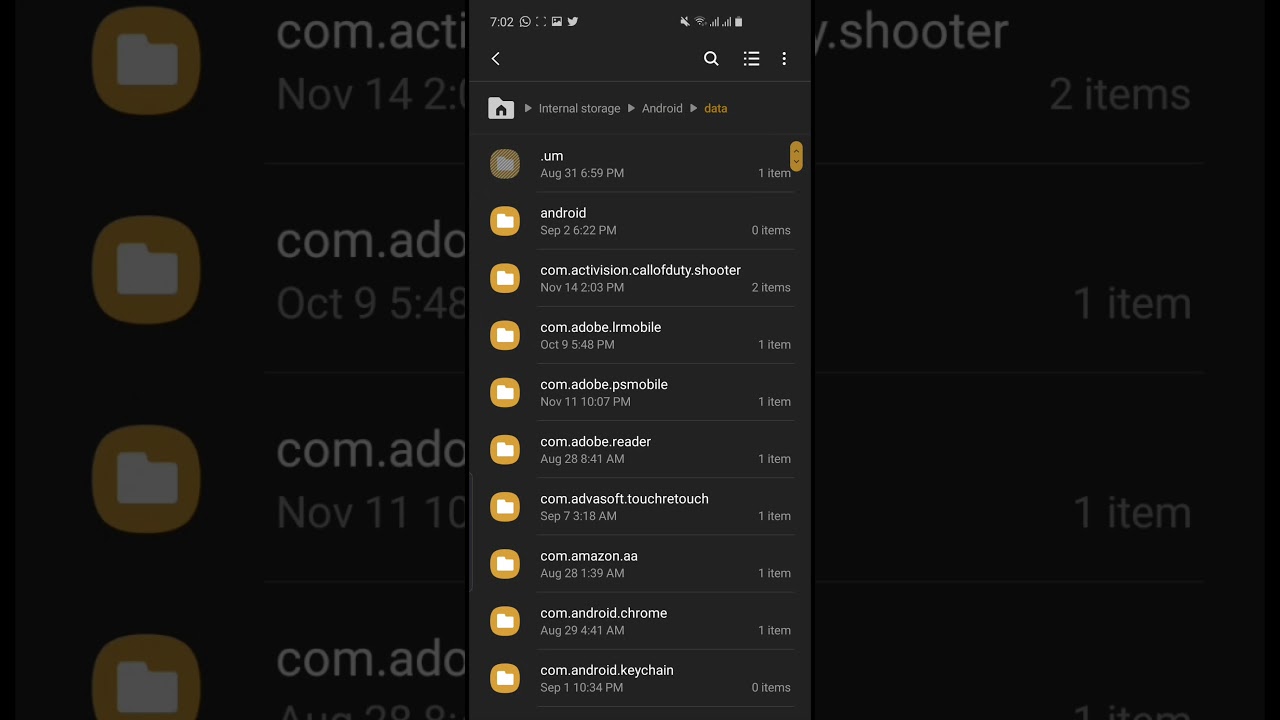Viewport: 1280px width, 720px height.
Task: Open the .um hidden folder icon
Action: pyautogui.click(x=505, y=164)
